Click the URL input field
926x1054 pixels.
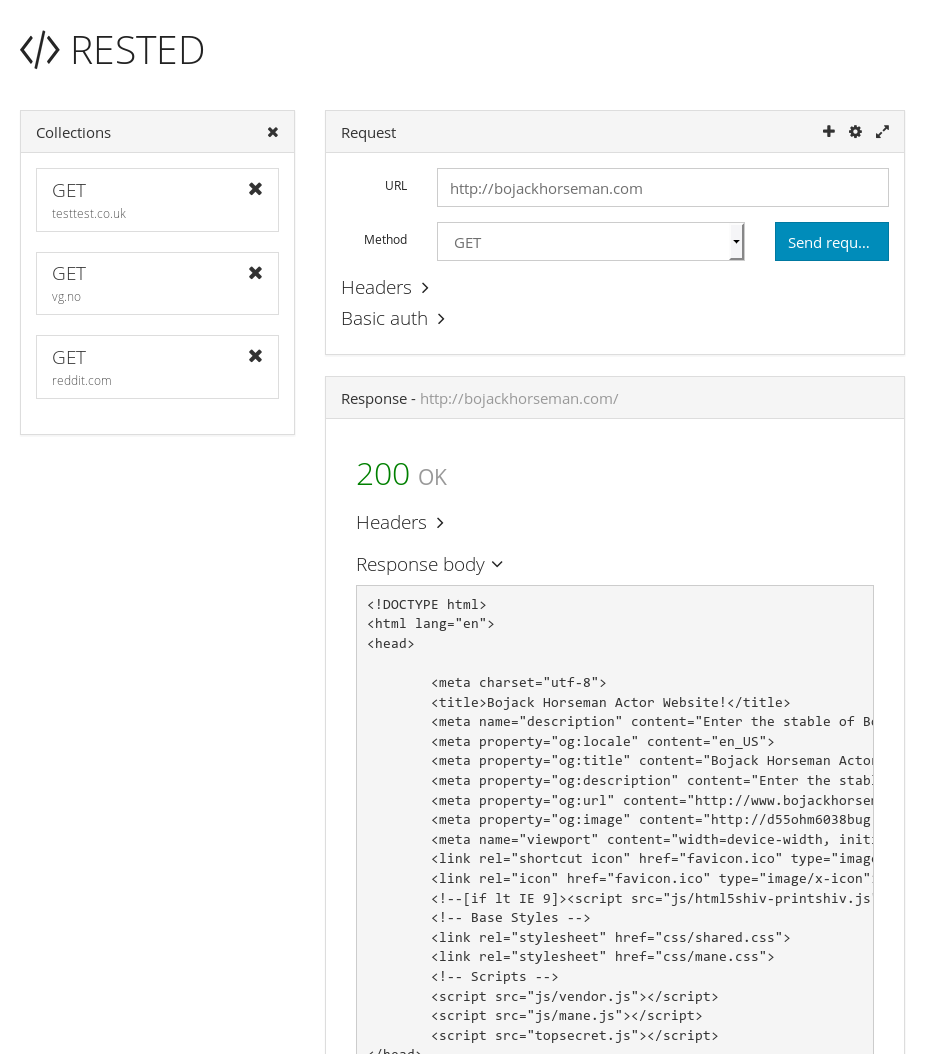pos(662,188)
